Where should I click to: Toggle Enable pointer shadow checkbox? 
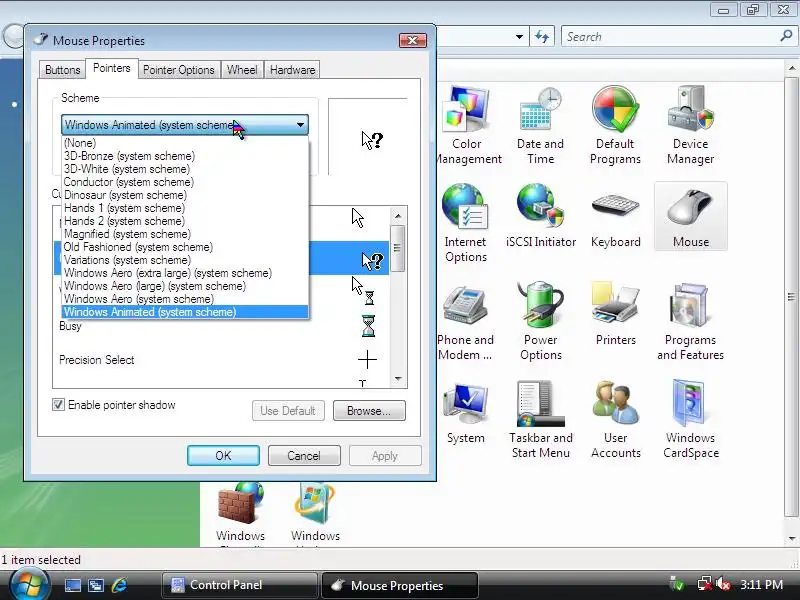tap(58, 405)
